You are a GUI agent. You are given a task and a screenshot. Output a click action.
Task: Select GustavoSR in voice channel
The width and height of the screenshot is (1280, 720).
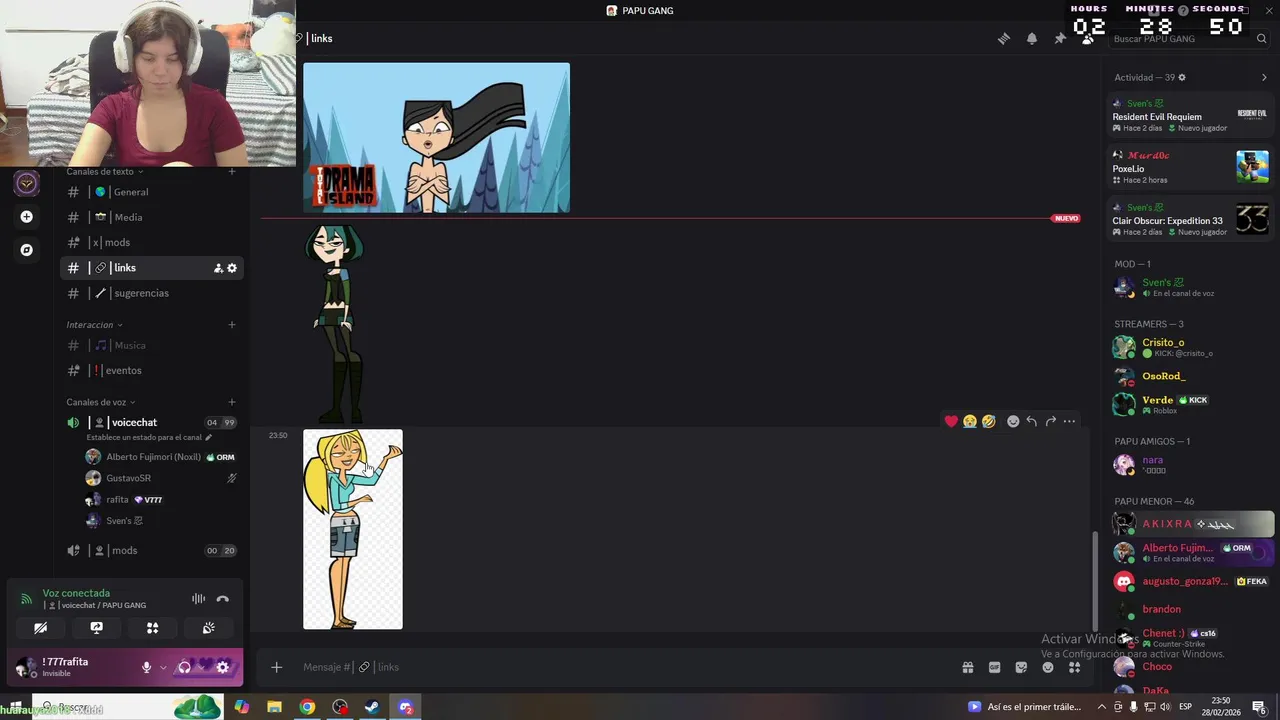click(160, 478)
